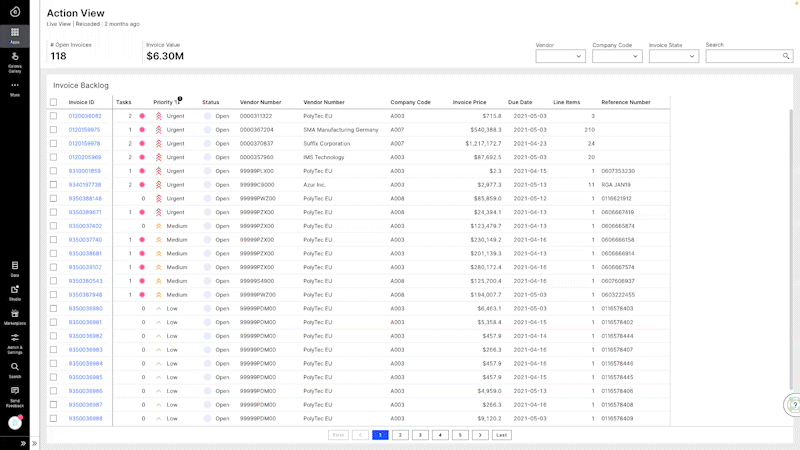Toggle the select-all checkbox in header
Image resolution: width=800 pixels, height=450 pixels.
click(54, 102)
